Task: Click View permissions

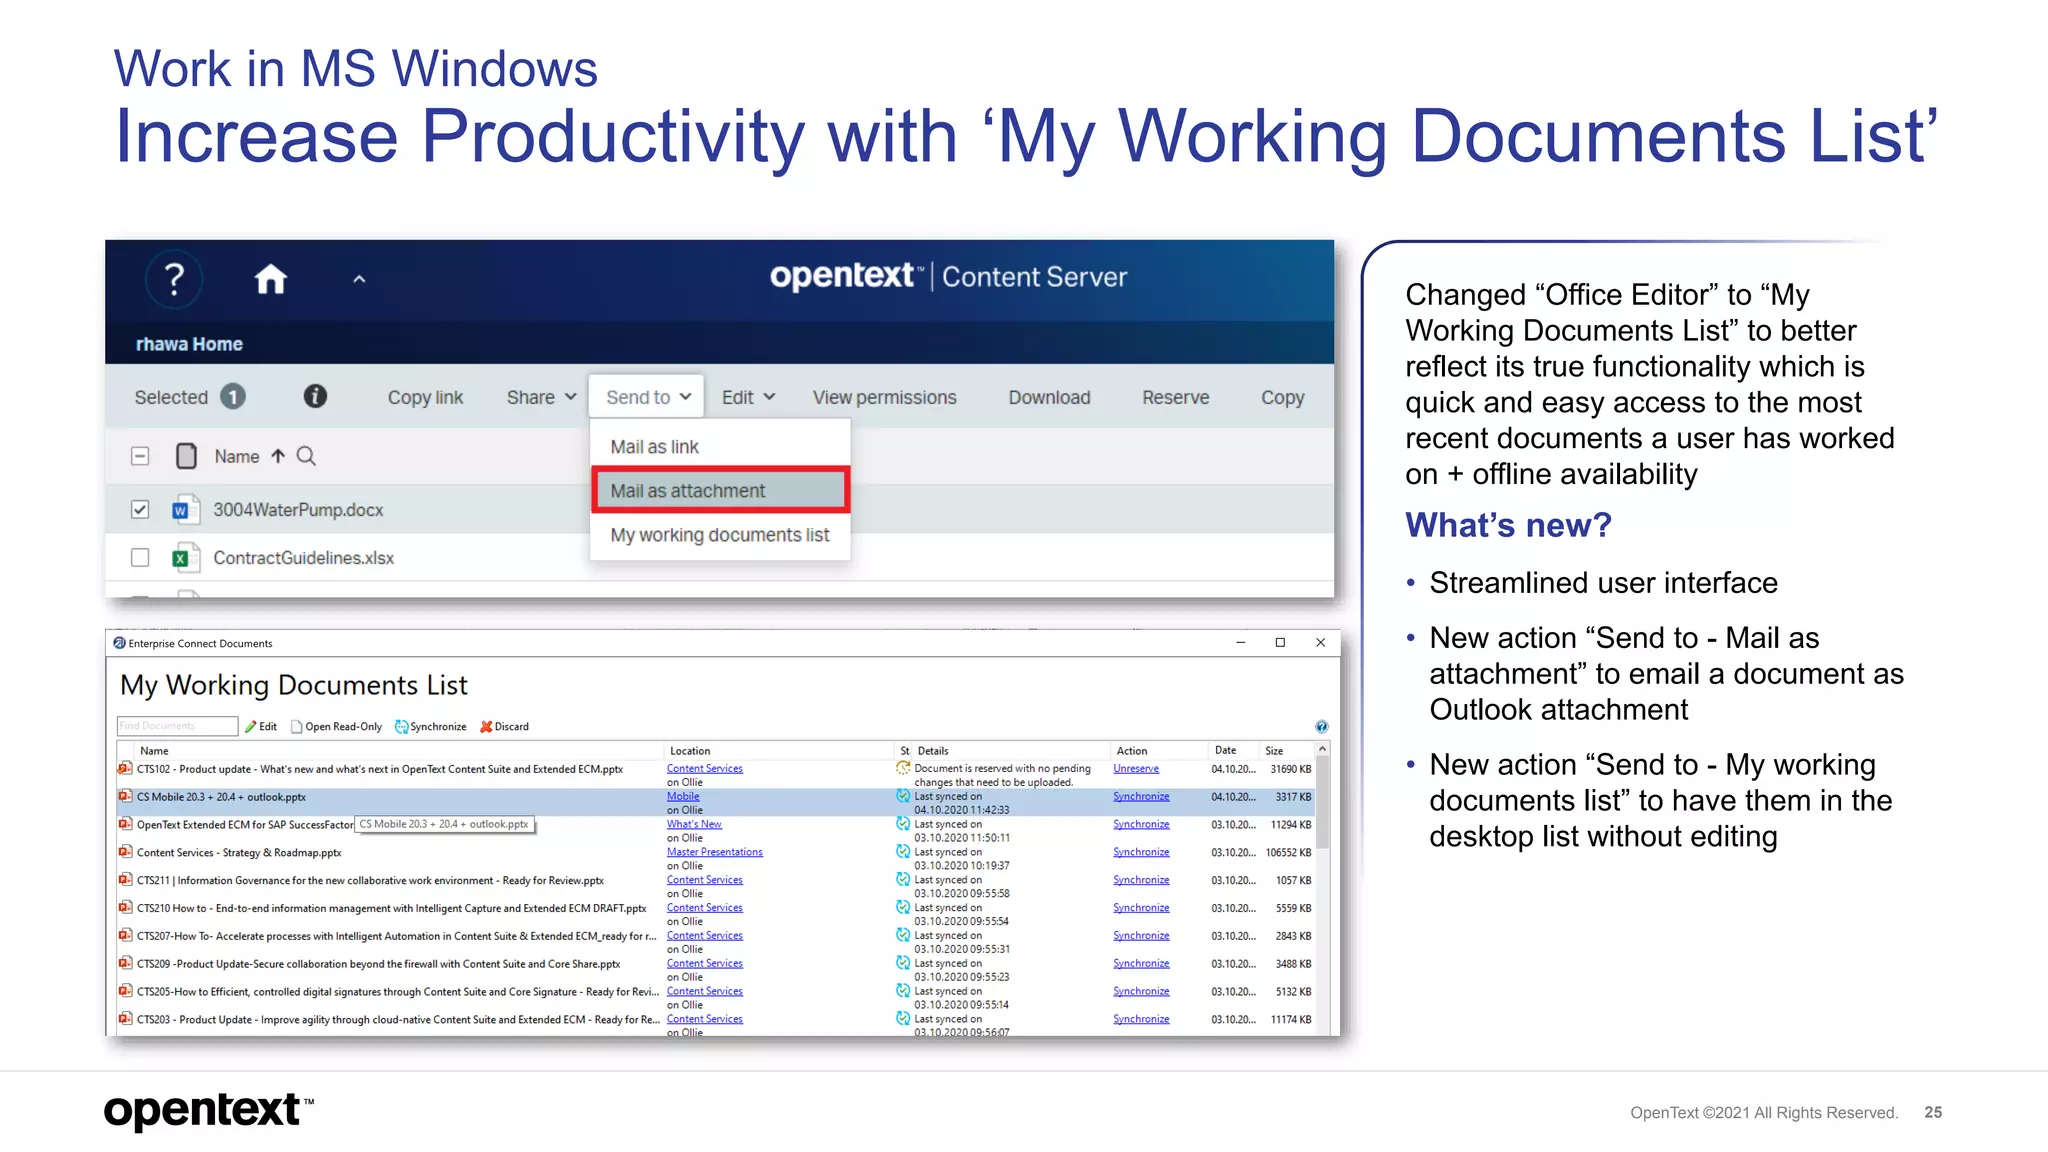Action: [884, 397]
